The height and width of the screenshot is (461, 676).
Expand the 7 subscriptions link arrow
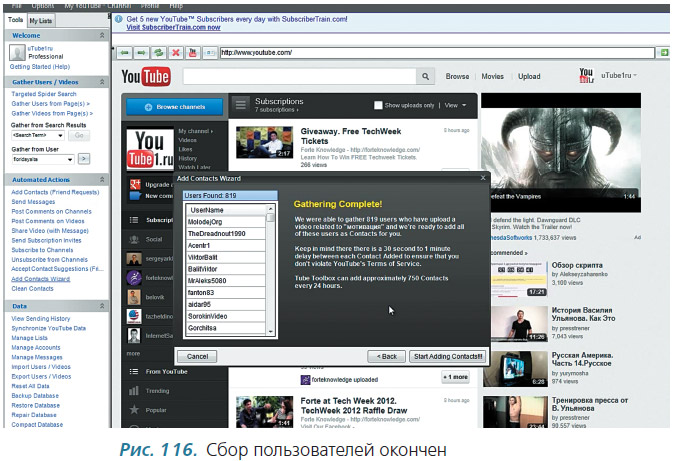coord(297,110)
